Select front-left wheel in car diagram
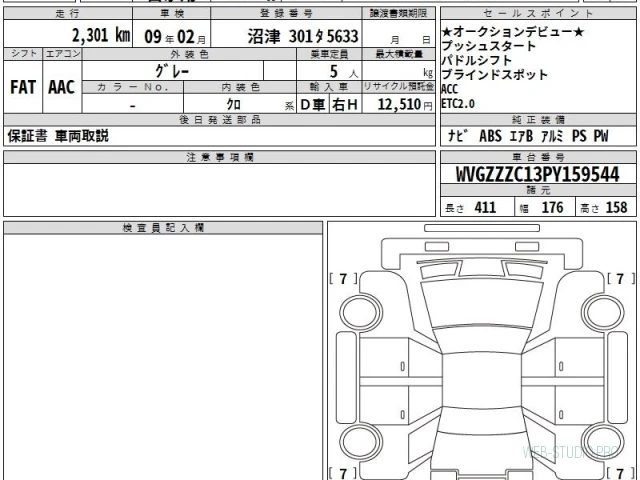Viewport: 640px width, 480px height. [x=360, y=313]
